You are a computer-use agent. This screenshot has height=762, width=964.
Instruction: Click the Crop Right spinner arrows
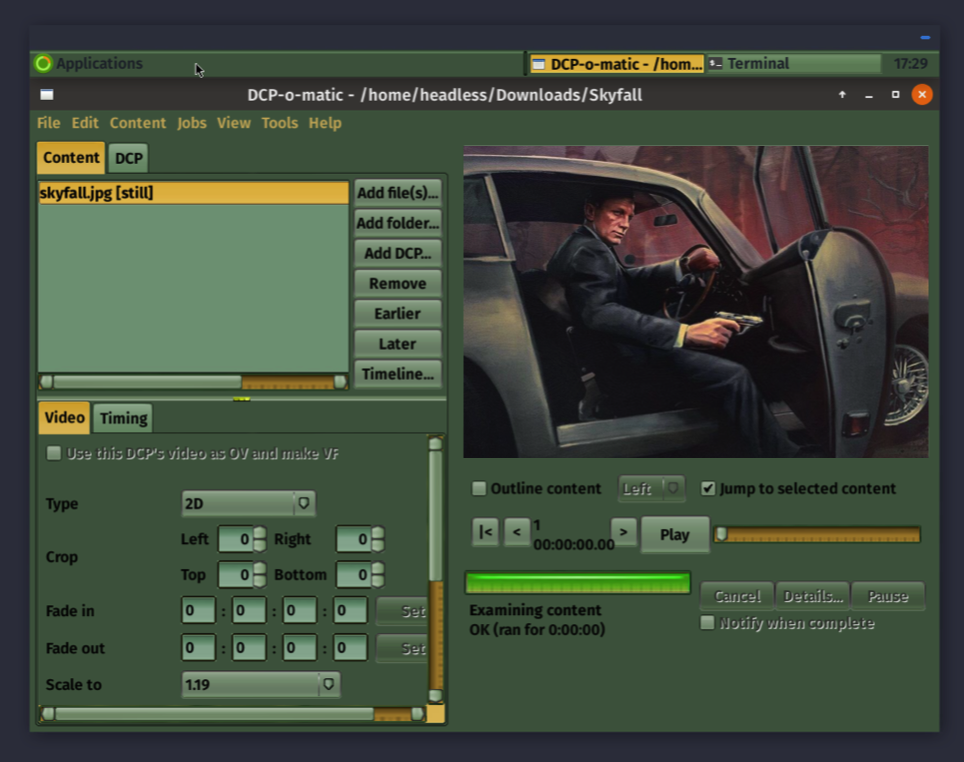[378, 539]
